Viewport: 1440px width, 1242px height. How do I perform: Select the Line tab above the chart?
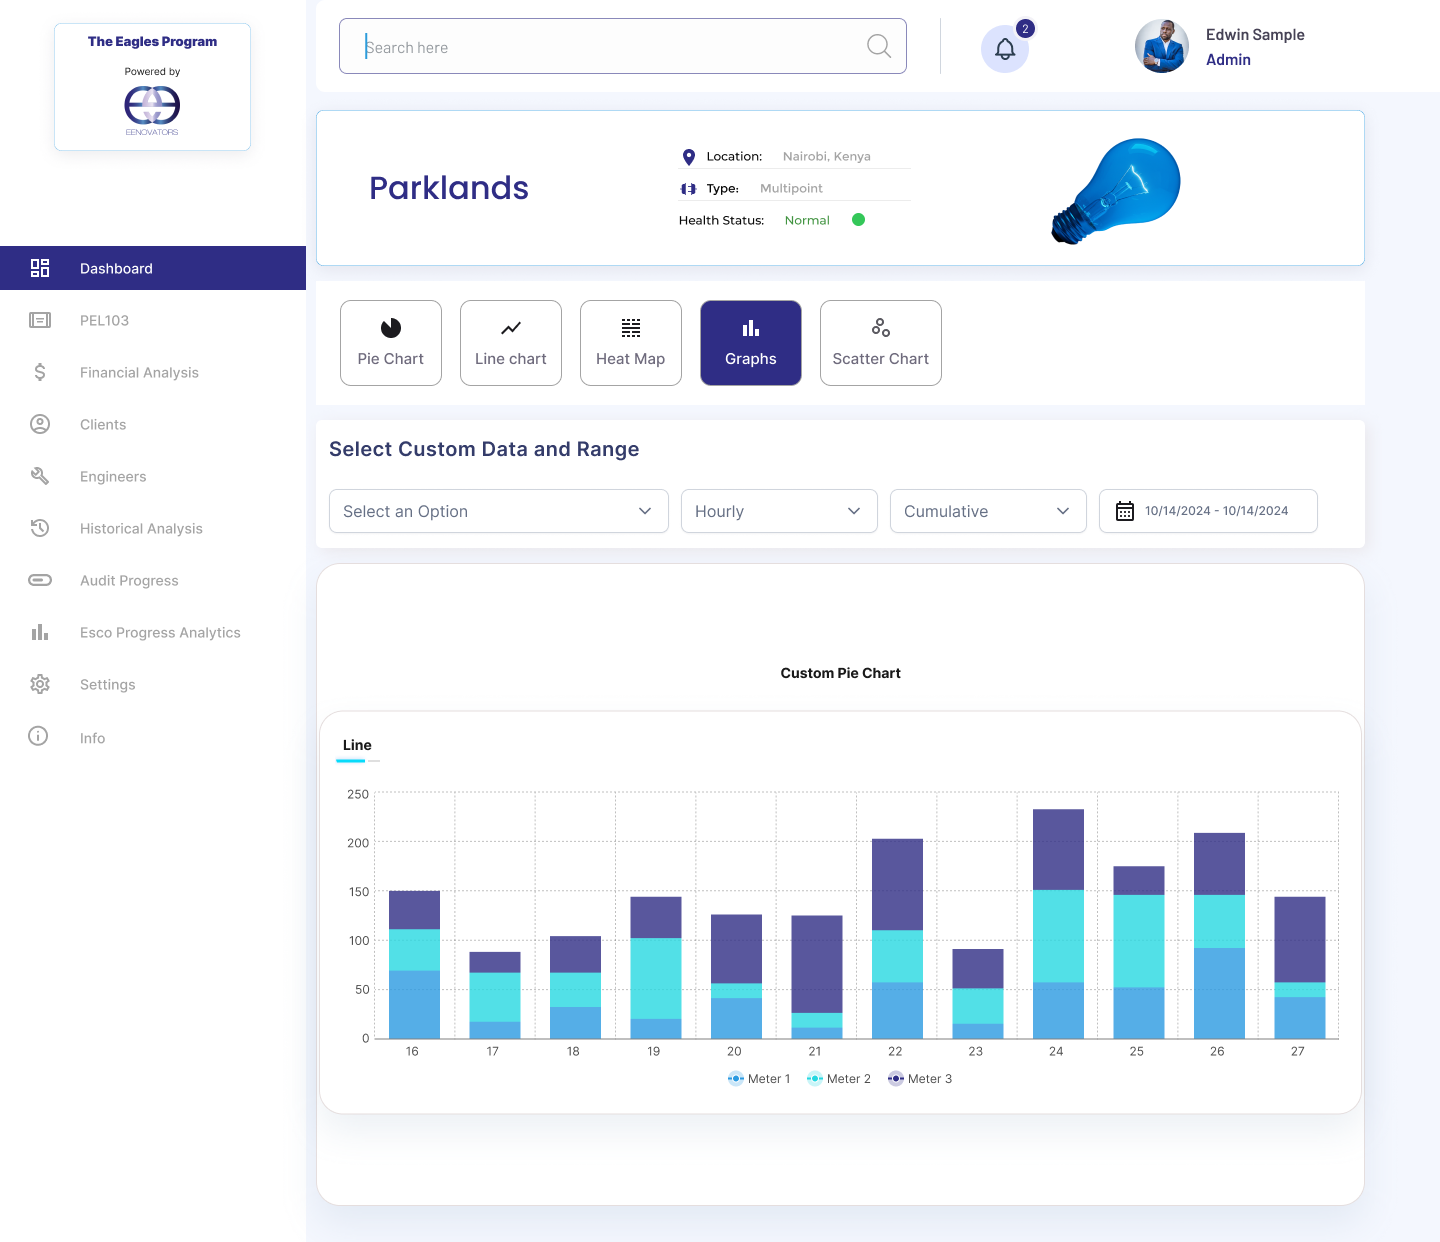[x=357, y=746]
